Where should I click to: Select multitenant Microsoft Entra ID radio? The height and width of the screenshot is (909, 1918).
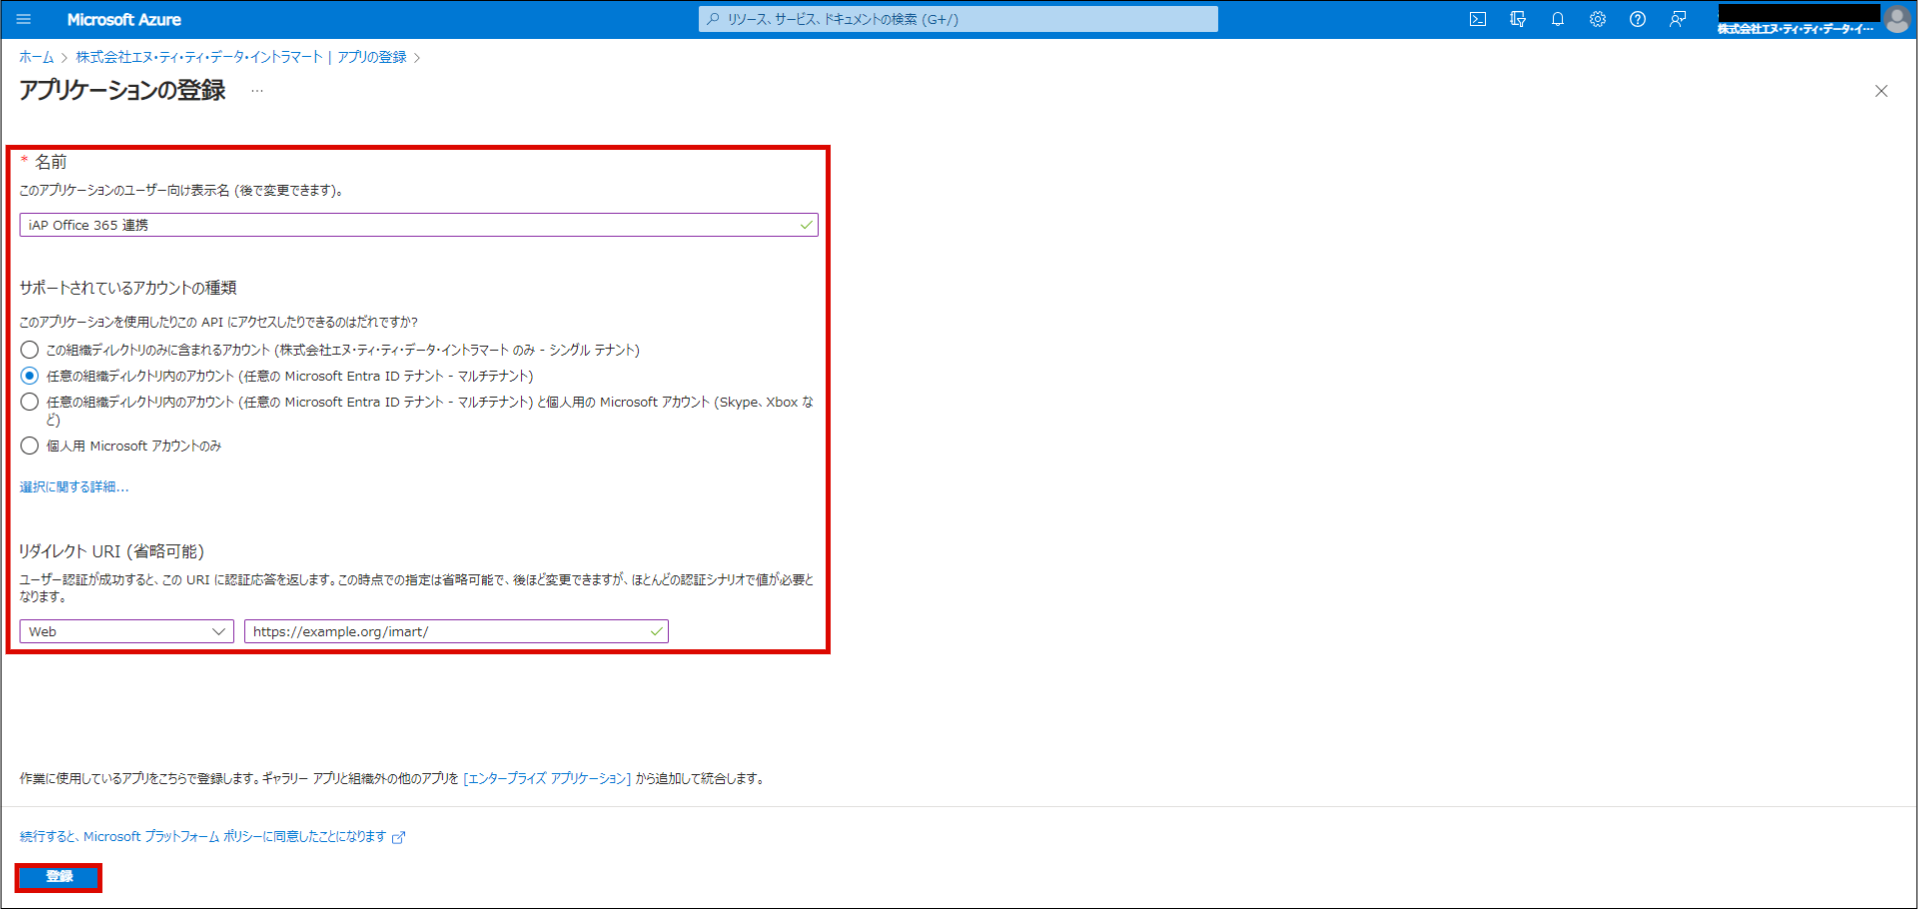pos(30,376)
